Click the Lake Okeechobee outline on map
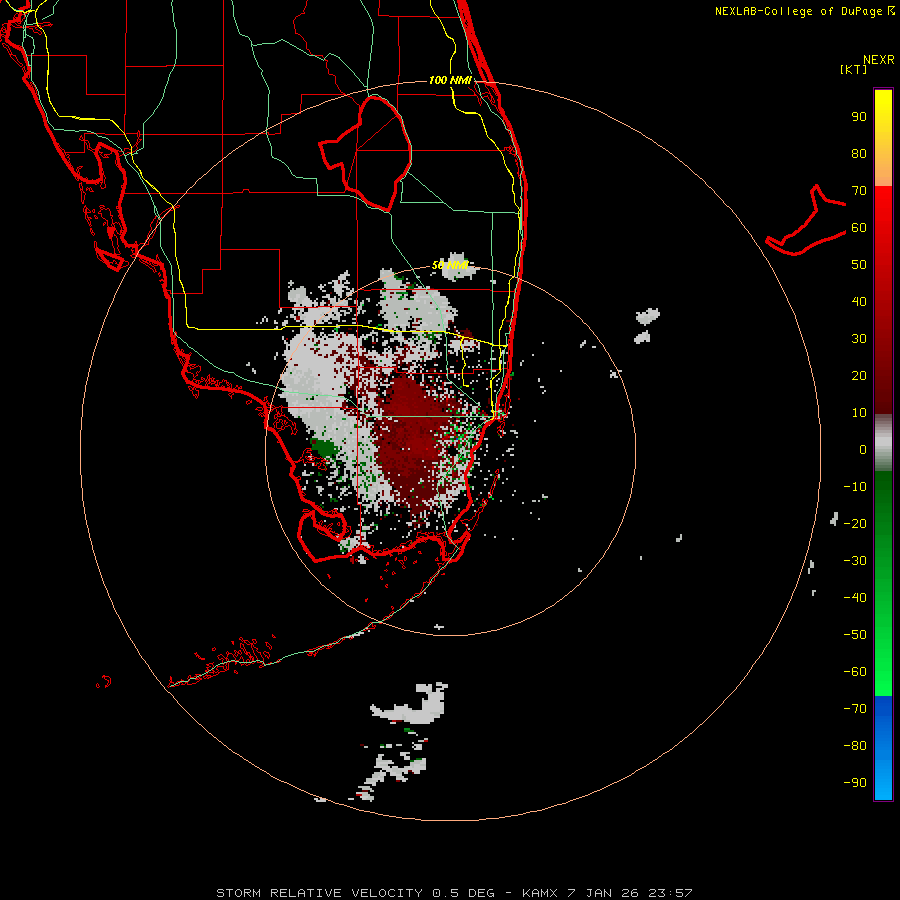Viewport: 900px width, 900px height. point(367,152)
